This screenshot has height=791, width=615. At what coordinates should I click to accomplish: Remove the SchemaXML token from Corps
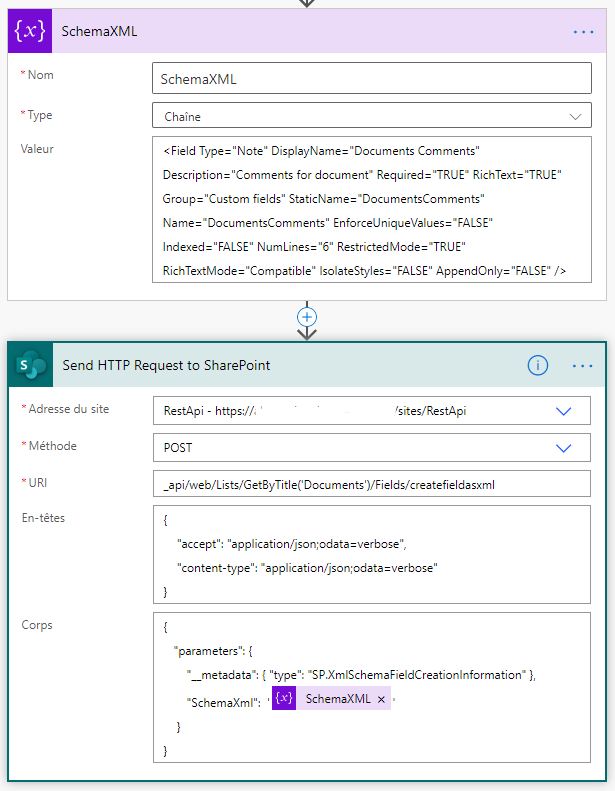(x=381, y=699)
